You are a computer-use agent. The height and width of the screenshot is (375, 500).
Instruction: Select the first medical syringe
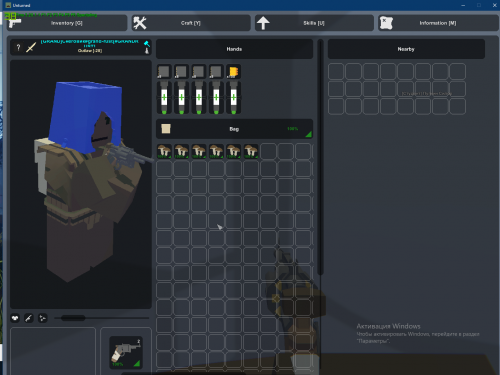tap(164, 97)
